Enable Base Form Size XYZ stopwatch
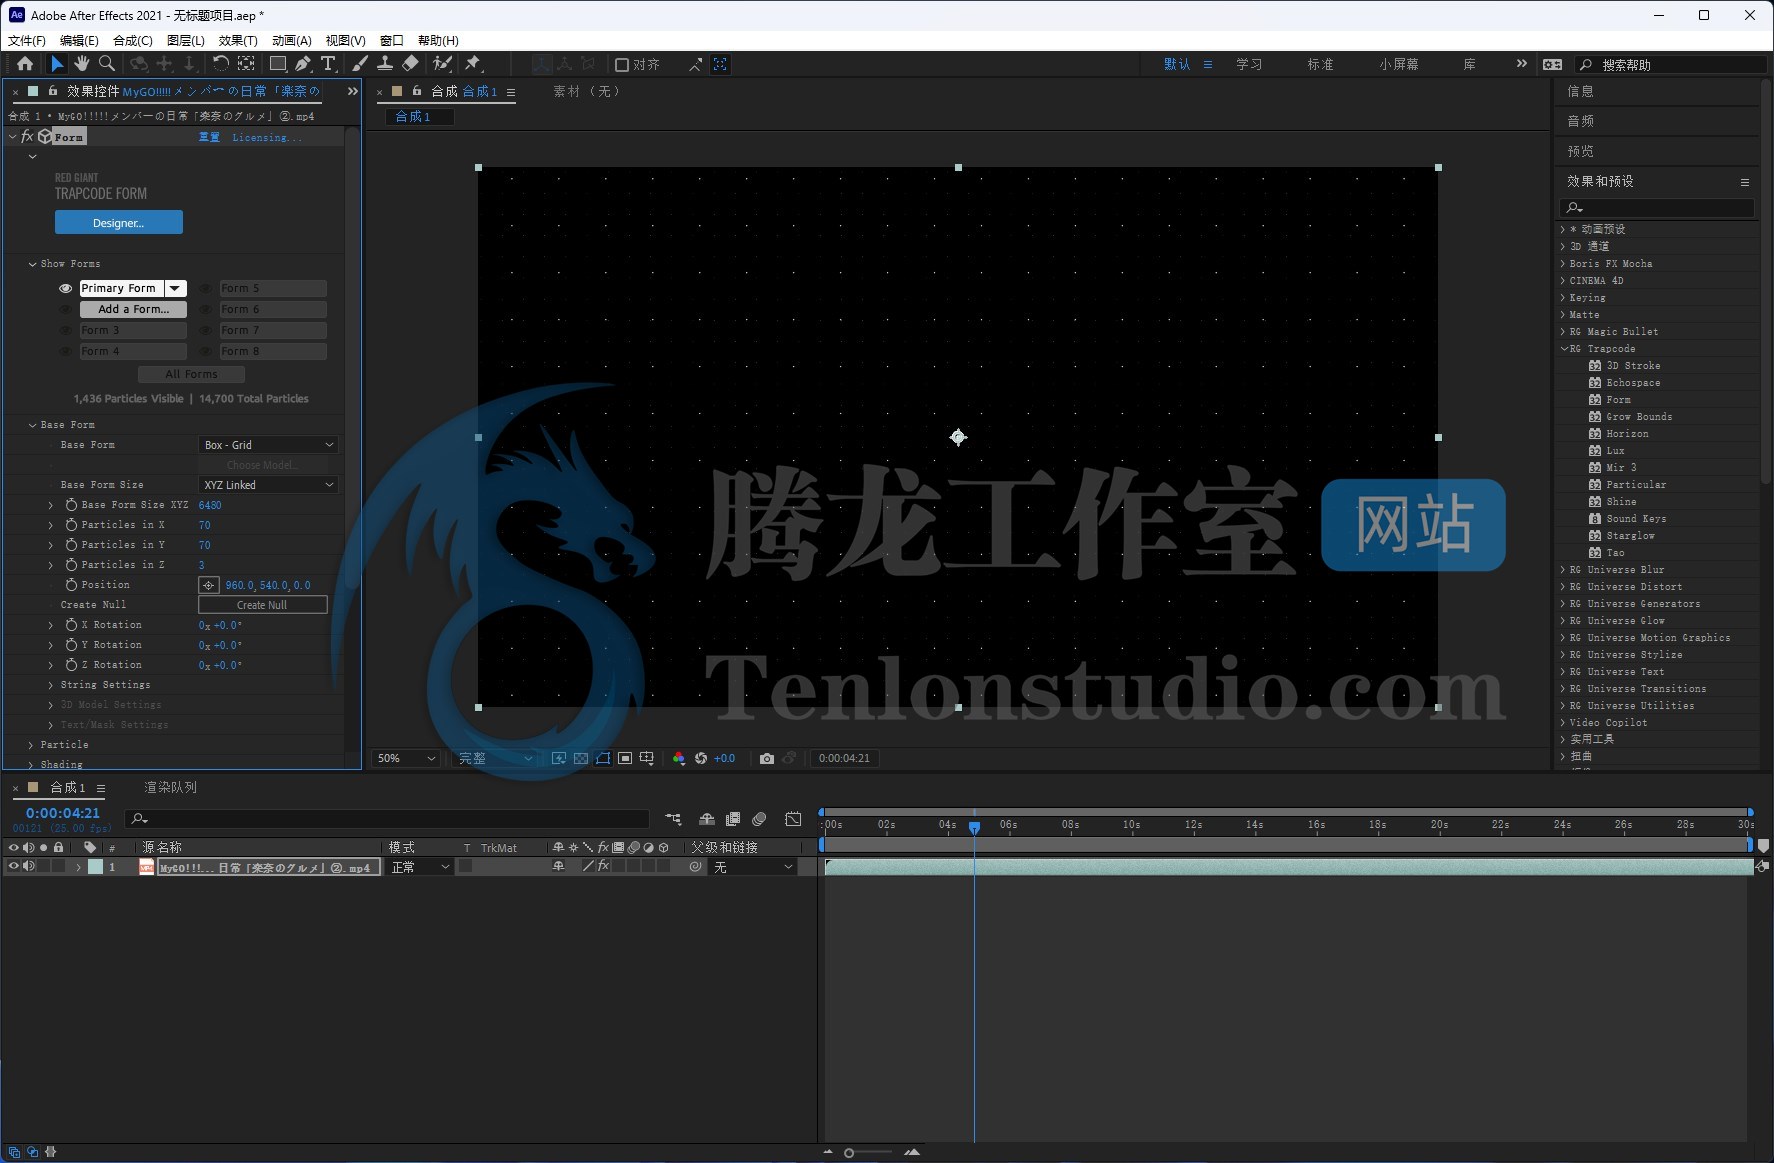This screenshot has height=1163, width=1774. [x=71, y=505]
